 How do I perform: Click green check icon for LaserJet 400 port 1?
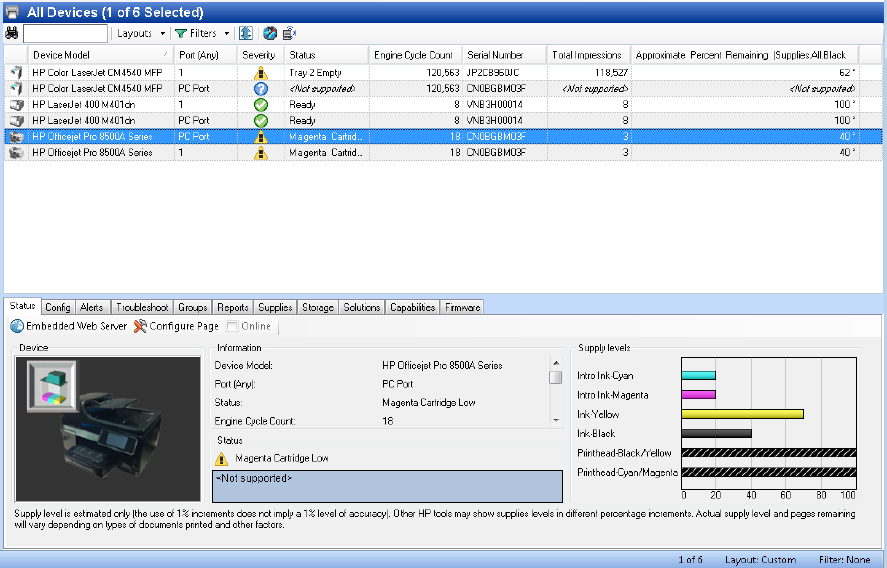[x=260, y=104]
